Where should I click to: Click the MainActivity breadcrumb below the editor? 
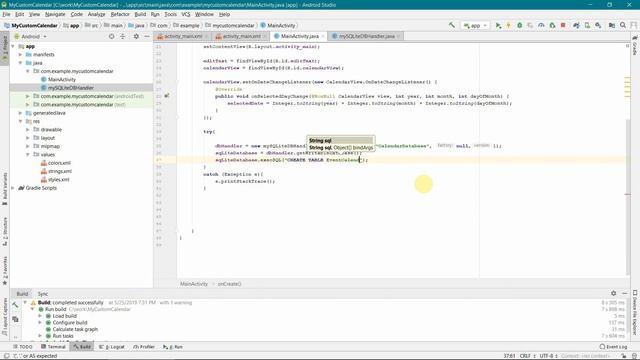point(194,284)
